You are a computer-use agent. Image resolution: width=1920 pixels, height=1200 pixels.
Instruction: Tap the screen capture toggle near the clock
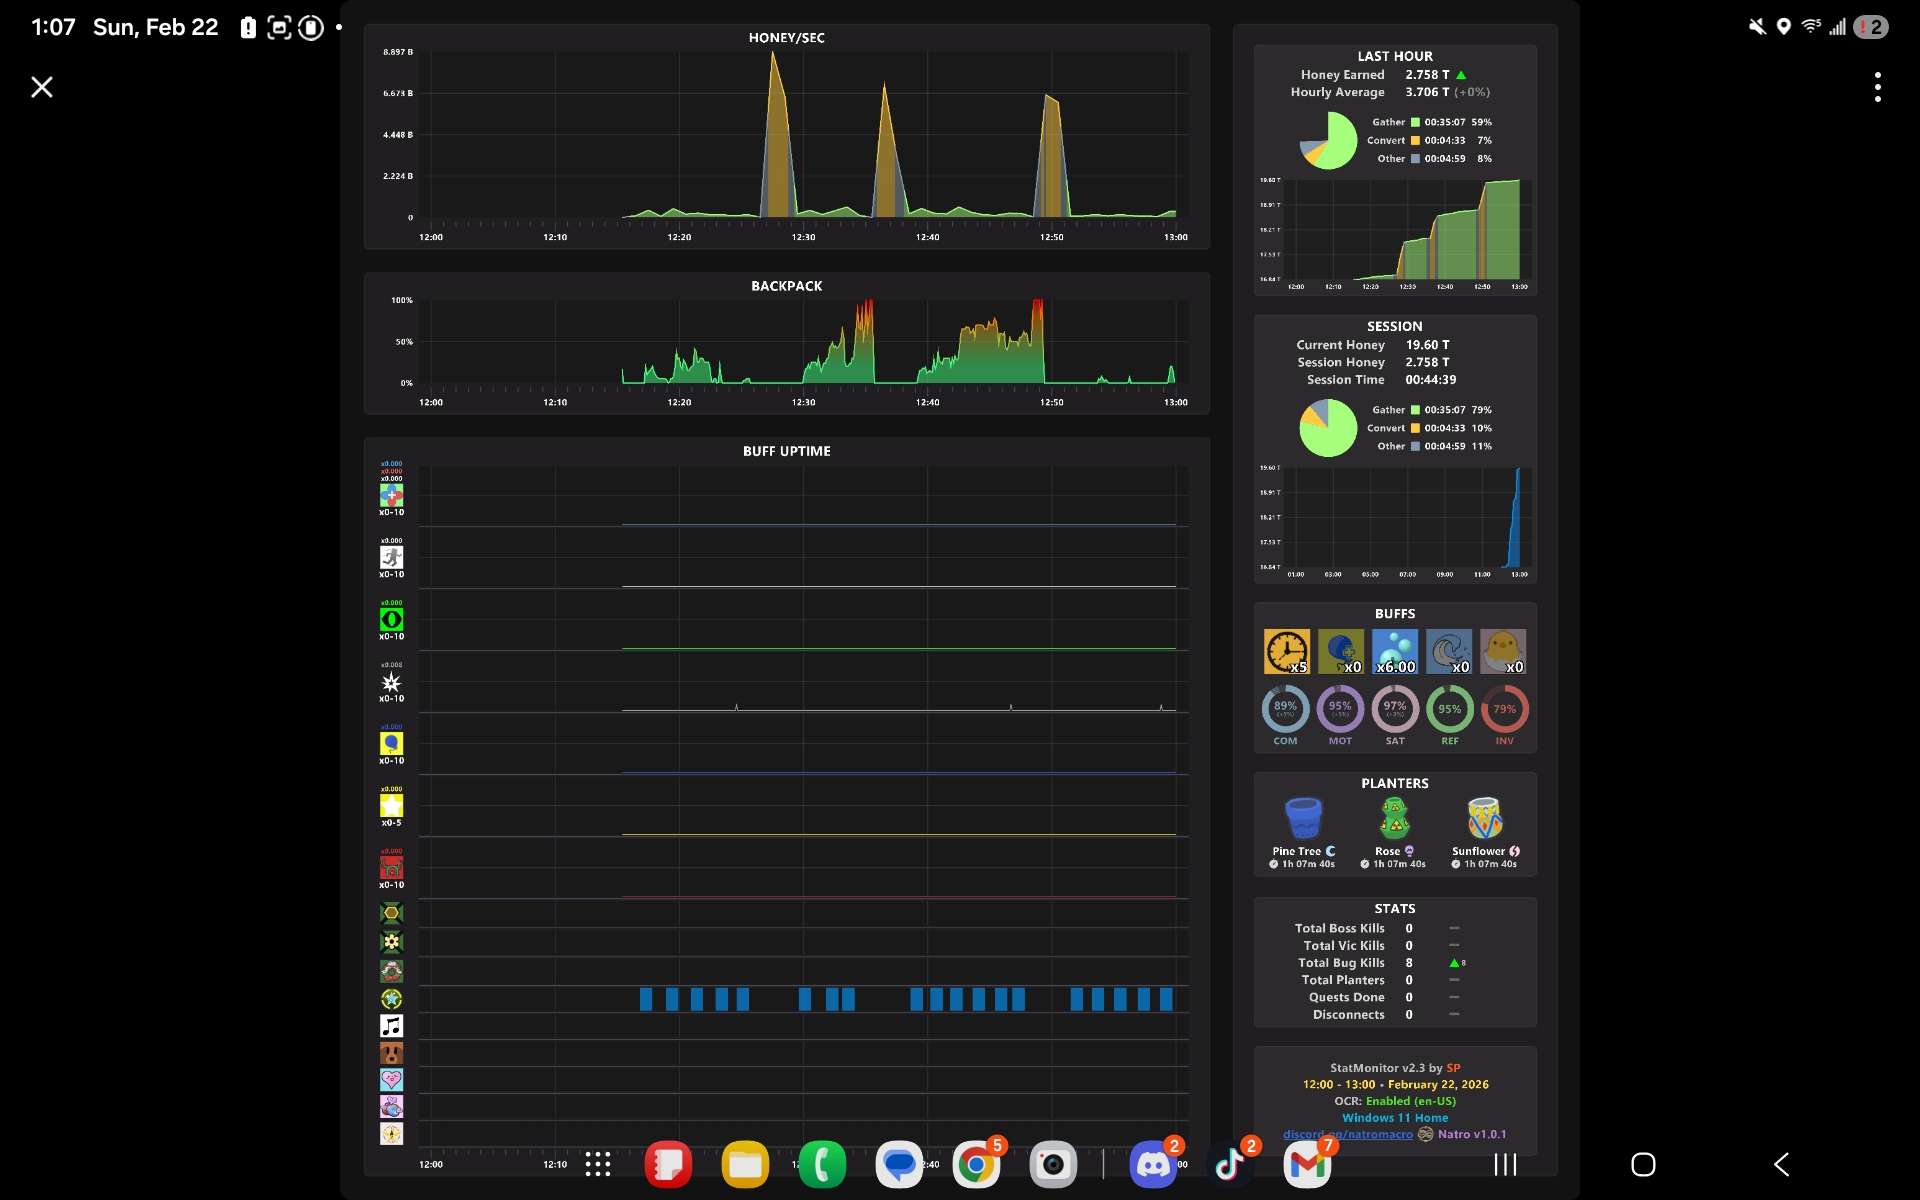(x=280, y=27)
